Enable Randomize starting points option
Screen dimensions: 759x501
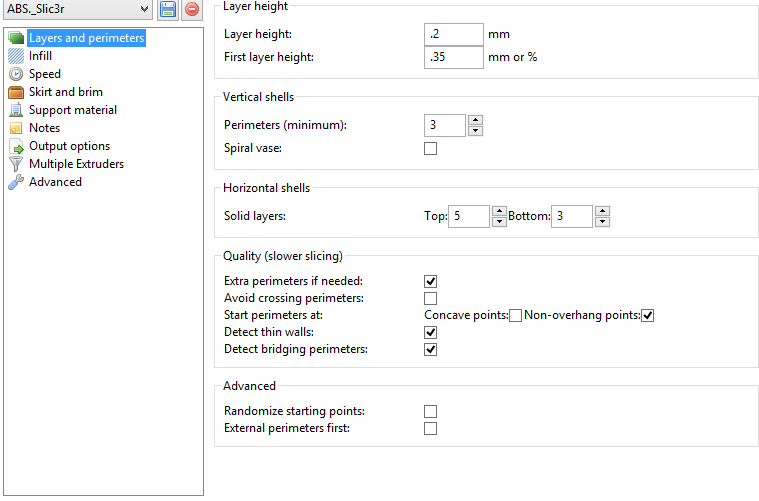431,411
